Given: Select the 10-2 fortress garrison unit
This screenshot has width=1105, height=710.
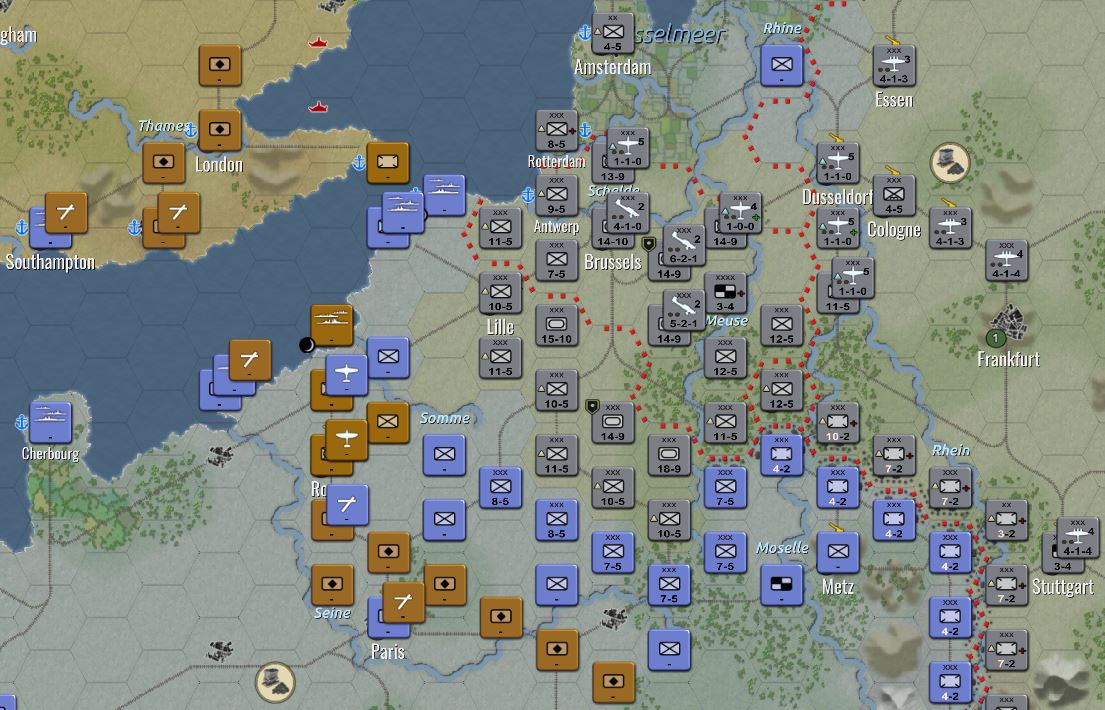Looking at the screenshot, I should pos(837,422).
